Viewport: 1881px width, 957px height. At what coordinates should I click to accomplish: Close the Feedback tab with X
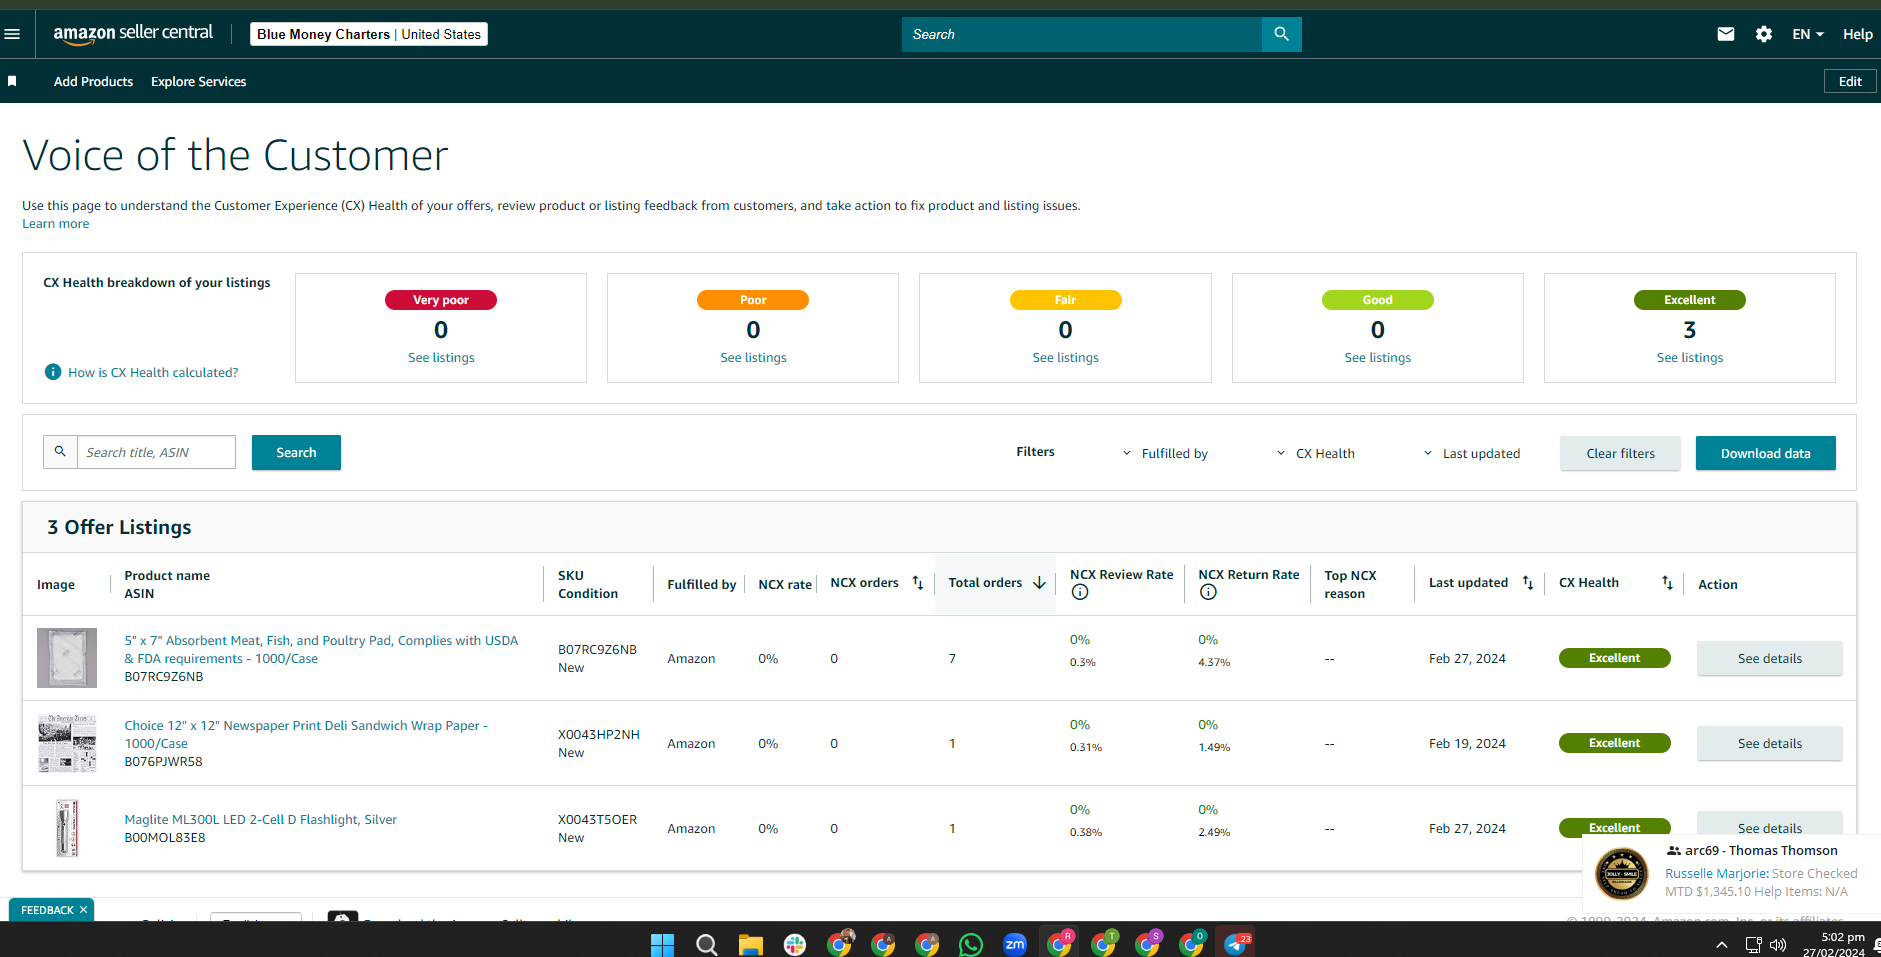(x=84, y=910)
